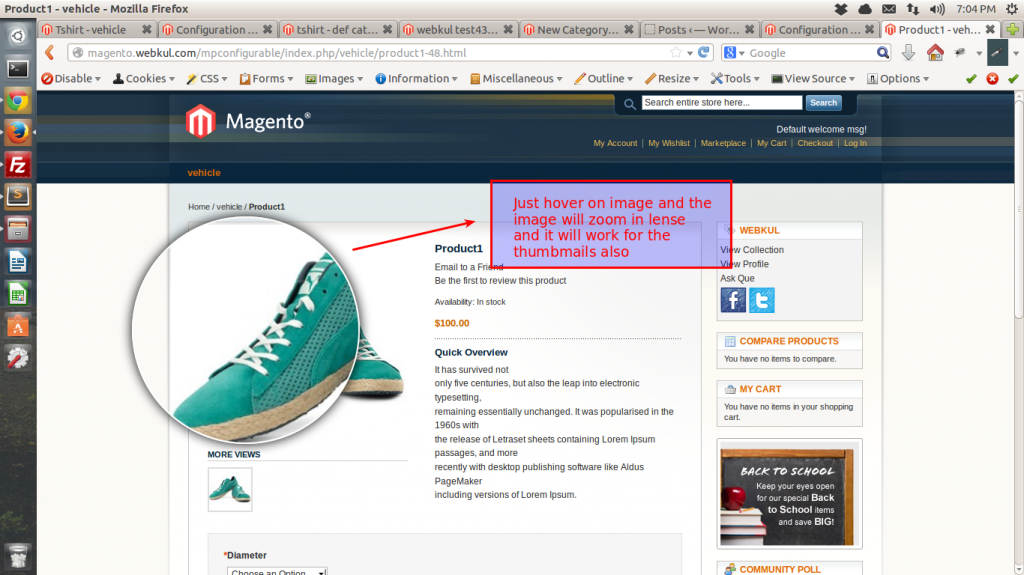This screenshot has width=1024, height=575.
Task: Click the Google search magnifier icon
Action: coord(882,53)
